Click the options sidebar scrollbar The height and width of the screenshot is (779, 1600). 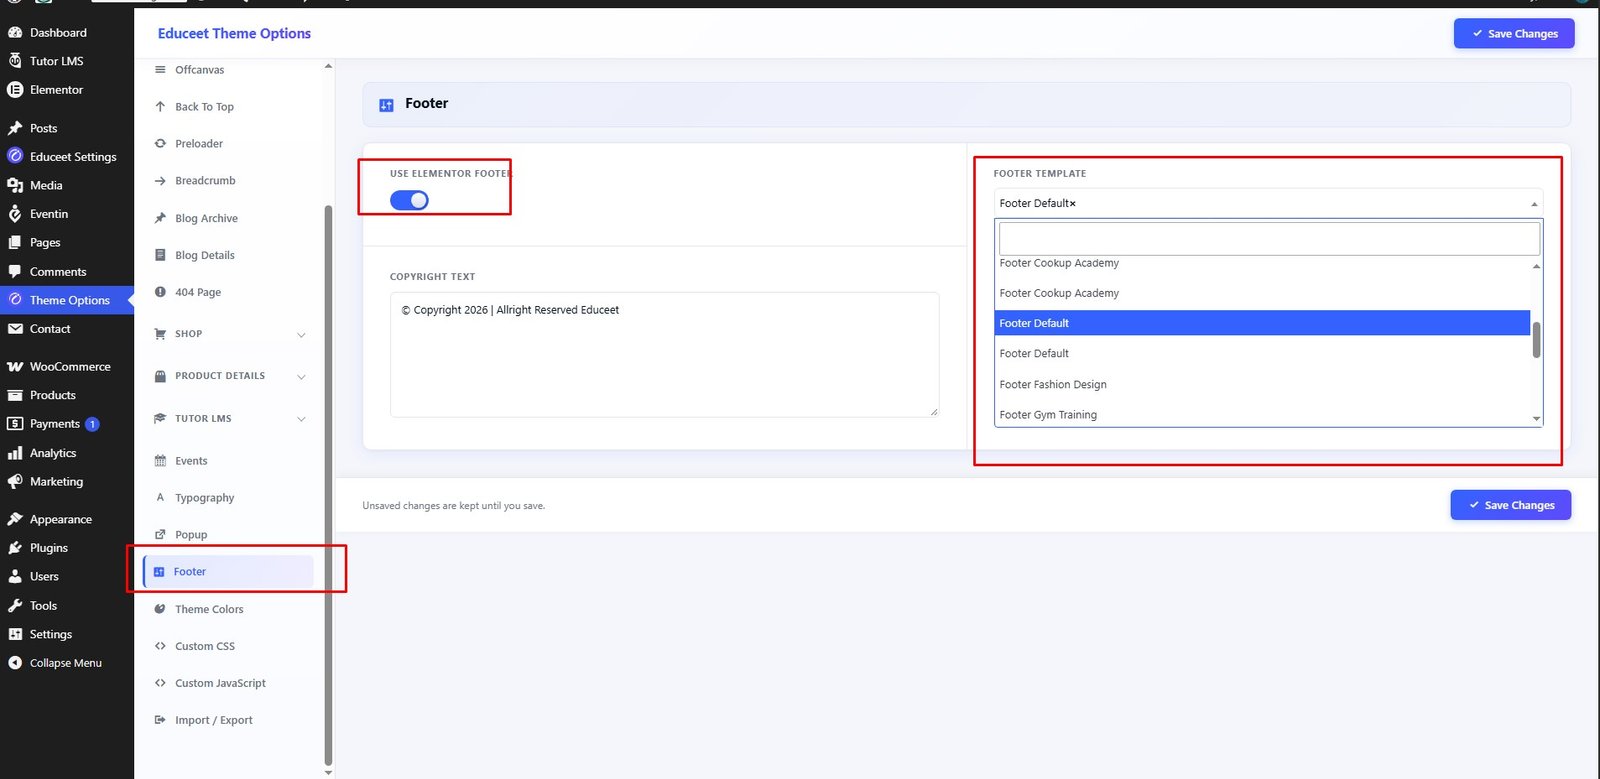[x=328, y=485]
